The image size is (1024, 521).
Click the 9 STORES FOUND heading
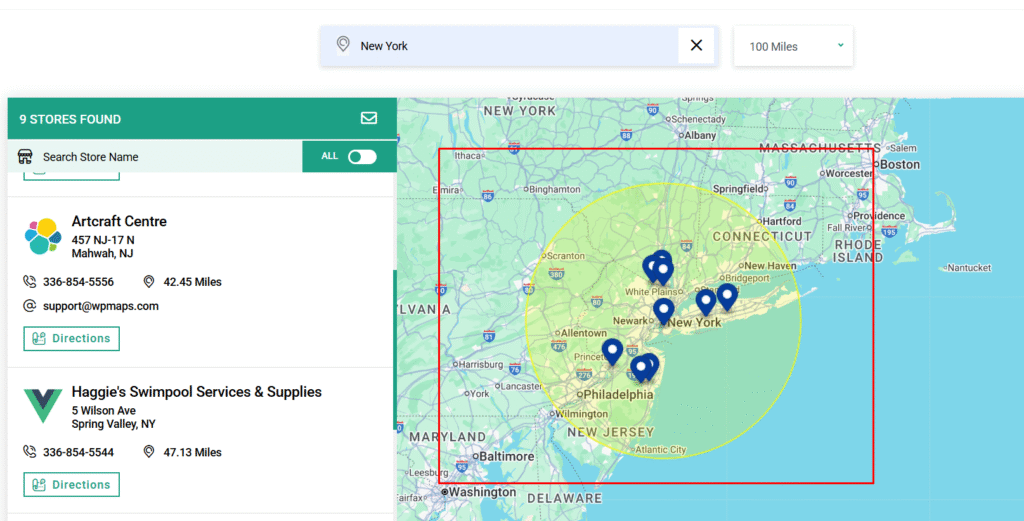[70, 119]
